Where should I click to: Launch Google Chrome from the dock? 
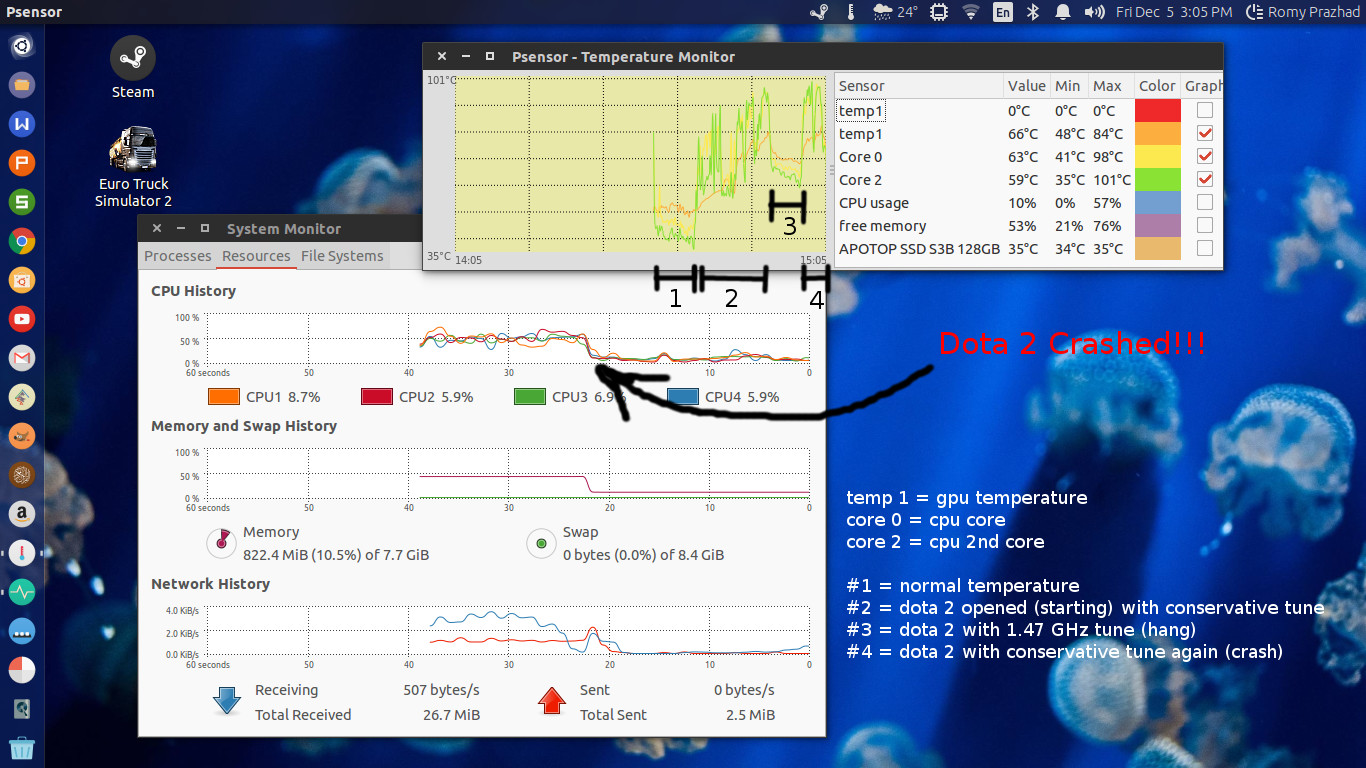tap(22, 240)
